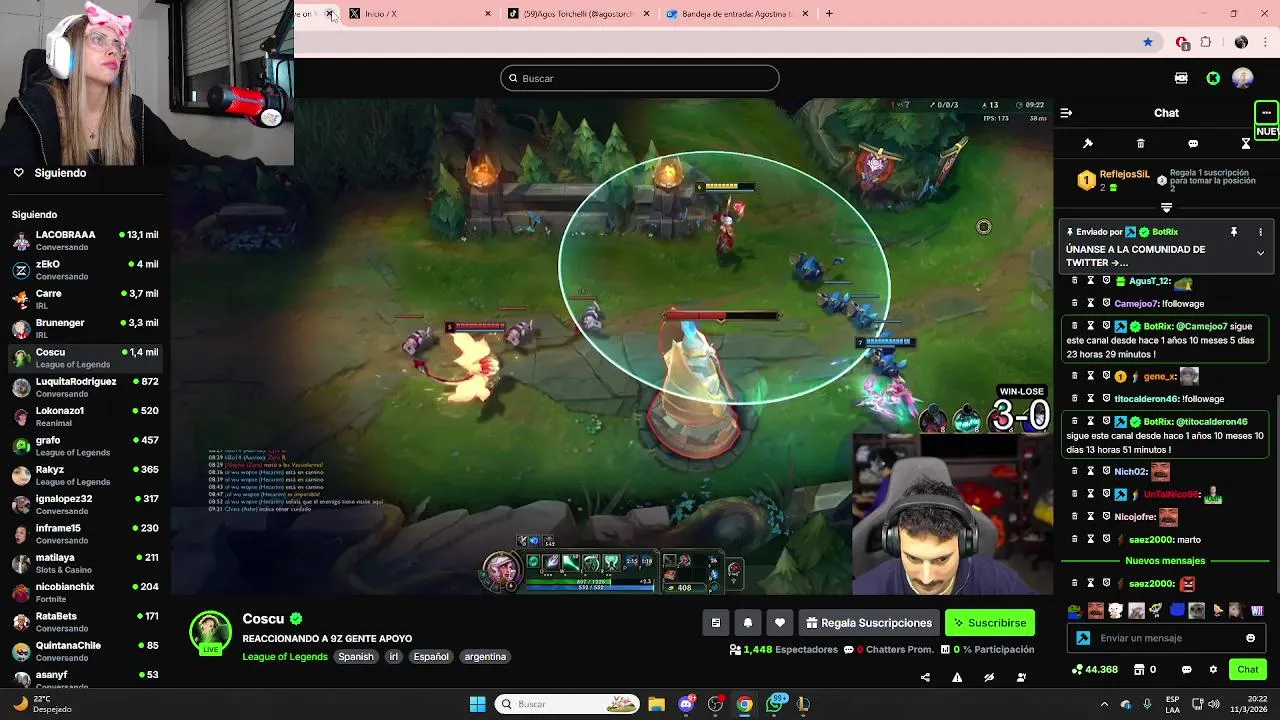Open Coscu's profile avatar with LIVE badge
Image resolution: width=1280 pixels, height=720 pixels.
210,633
